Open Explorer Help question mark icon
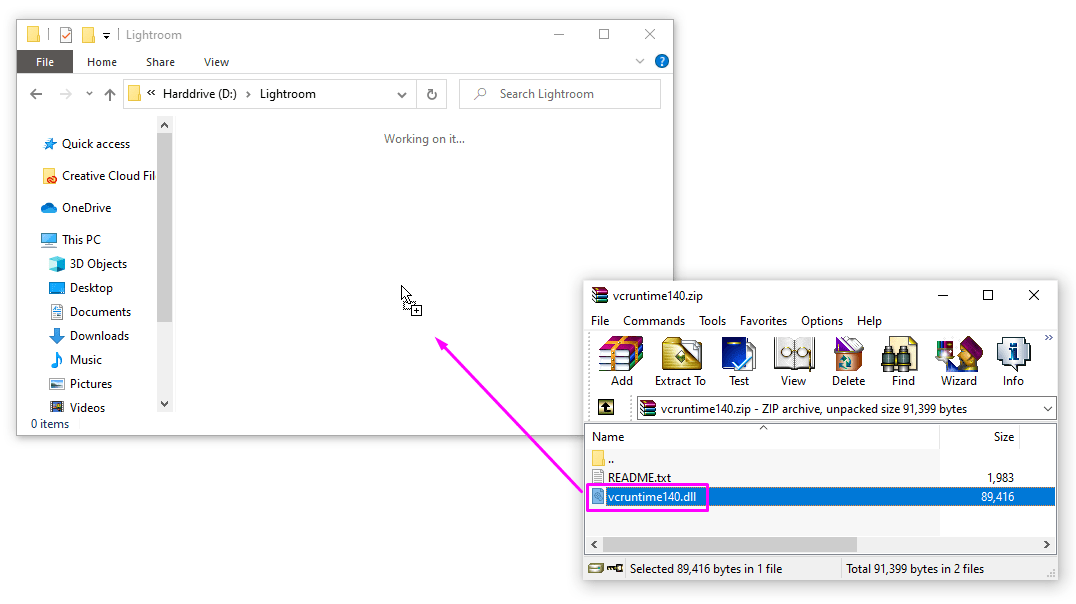The height and width of the screenshot is (604, 1076). tap(662, 61)
